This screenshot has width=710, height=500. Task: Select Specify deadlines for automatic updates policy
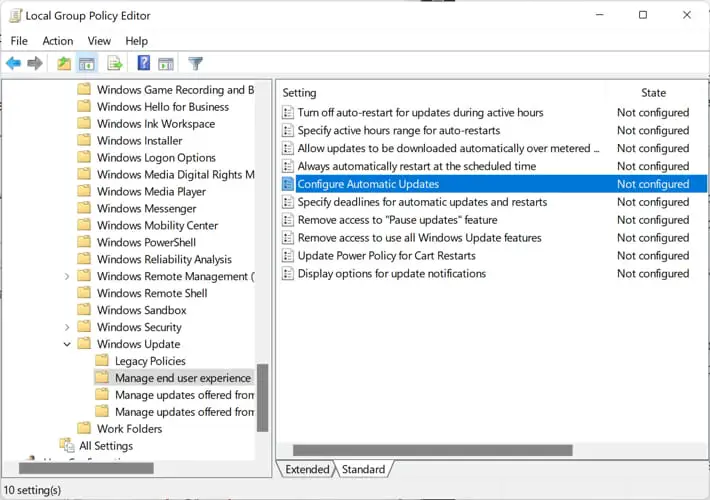pos(422,202)
